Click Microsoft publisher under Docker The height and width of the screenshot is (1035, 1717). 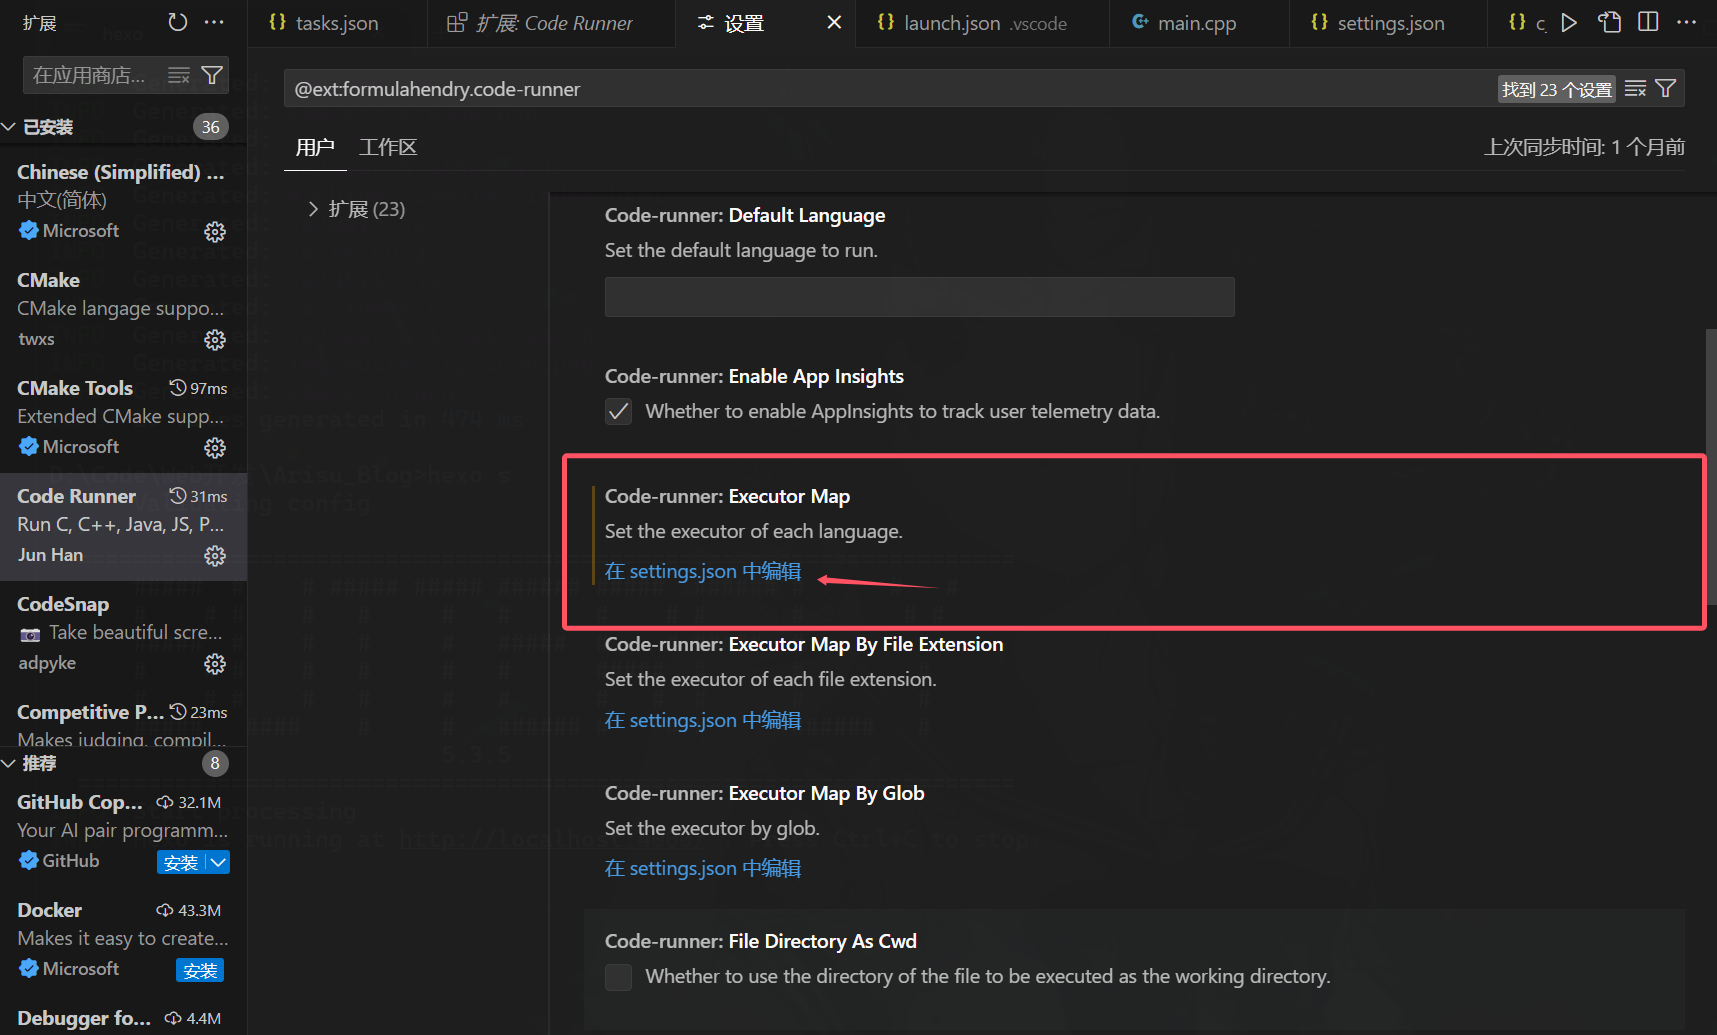(x=81, y=968)
